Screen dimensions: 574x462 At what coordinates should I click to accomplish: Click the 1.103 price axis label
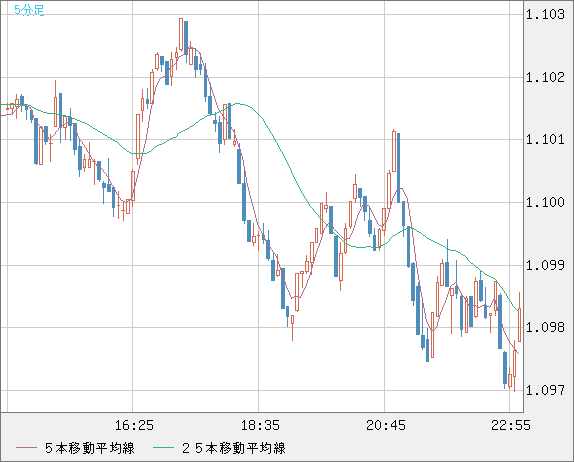click(545, 14)
